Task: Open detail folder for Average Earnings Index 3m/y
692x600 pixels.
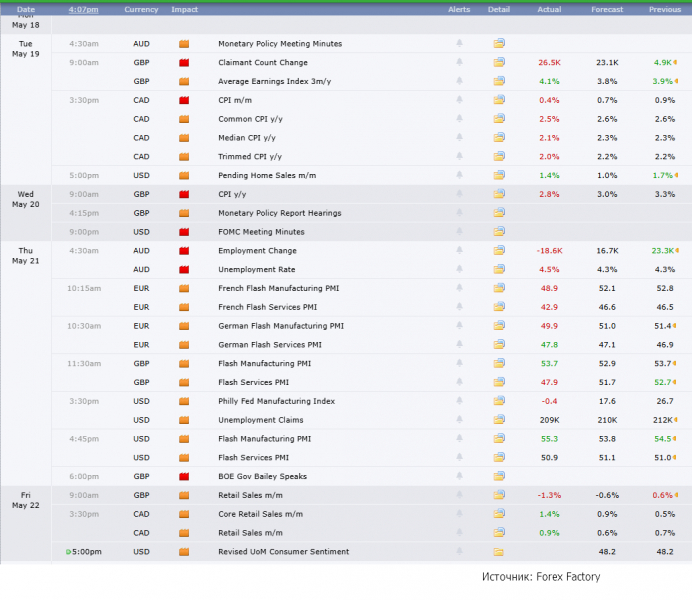Action: 499,81
